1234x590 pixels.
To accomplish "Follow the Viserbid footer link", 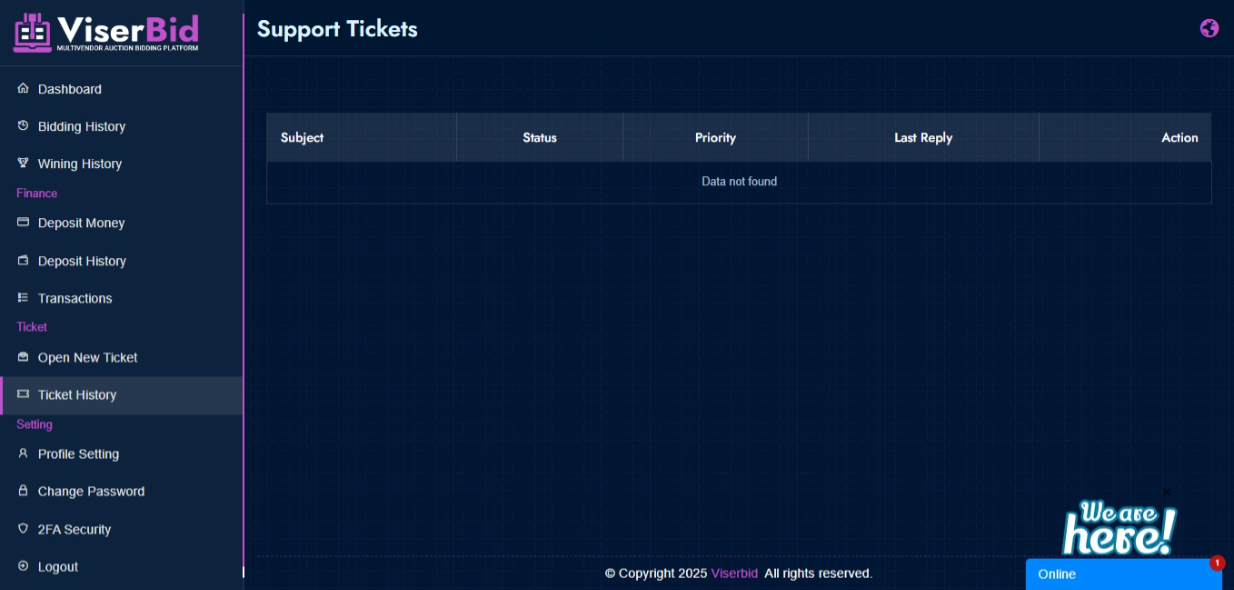I will 734,573.
